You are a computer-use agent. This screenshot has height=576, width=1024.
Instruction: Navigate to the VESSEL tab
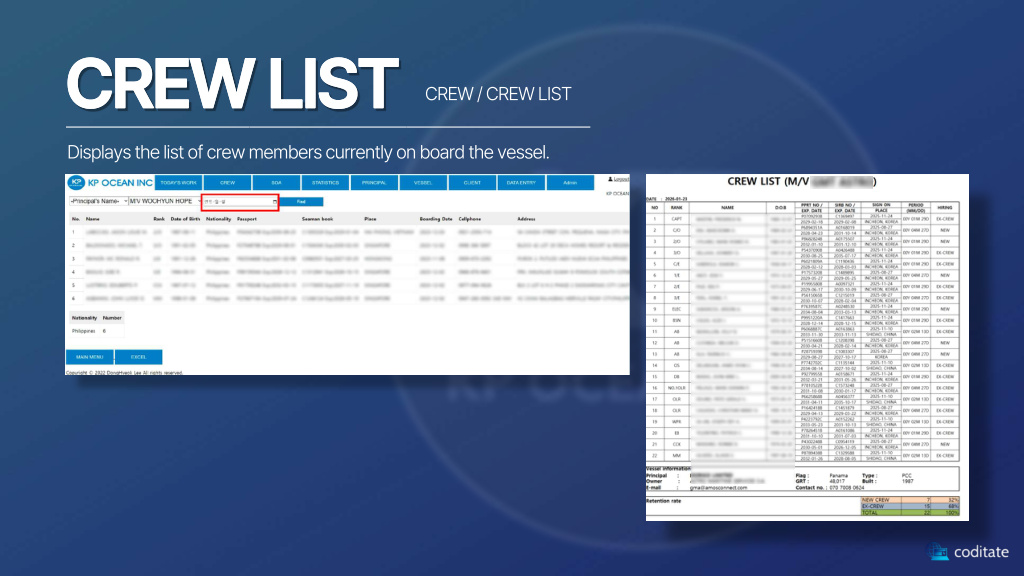coord(423,183)
